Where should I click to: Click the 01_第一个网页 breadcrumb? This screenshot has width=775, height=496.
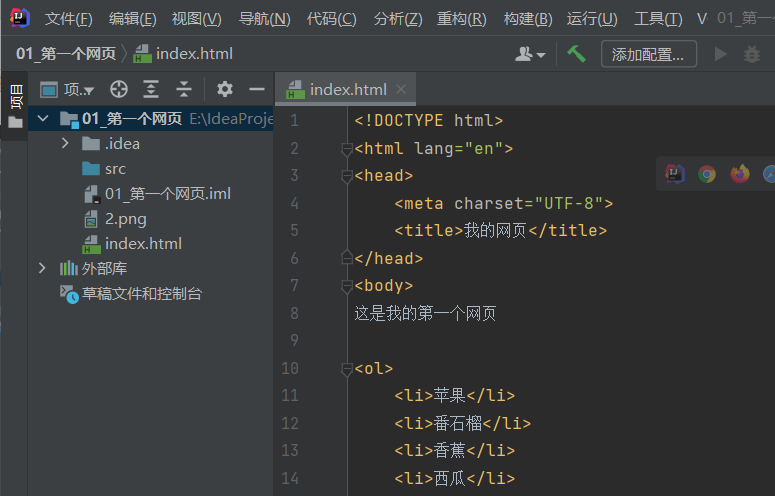coord(66,53)
